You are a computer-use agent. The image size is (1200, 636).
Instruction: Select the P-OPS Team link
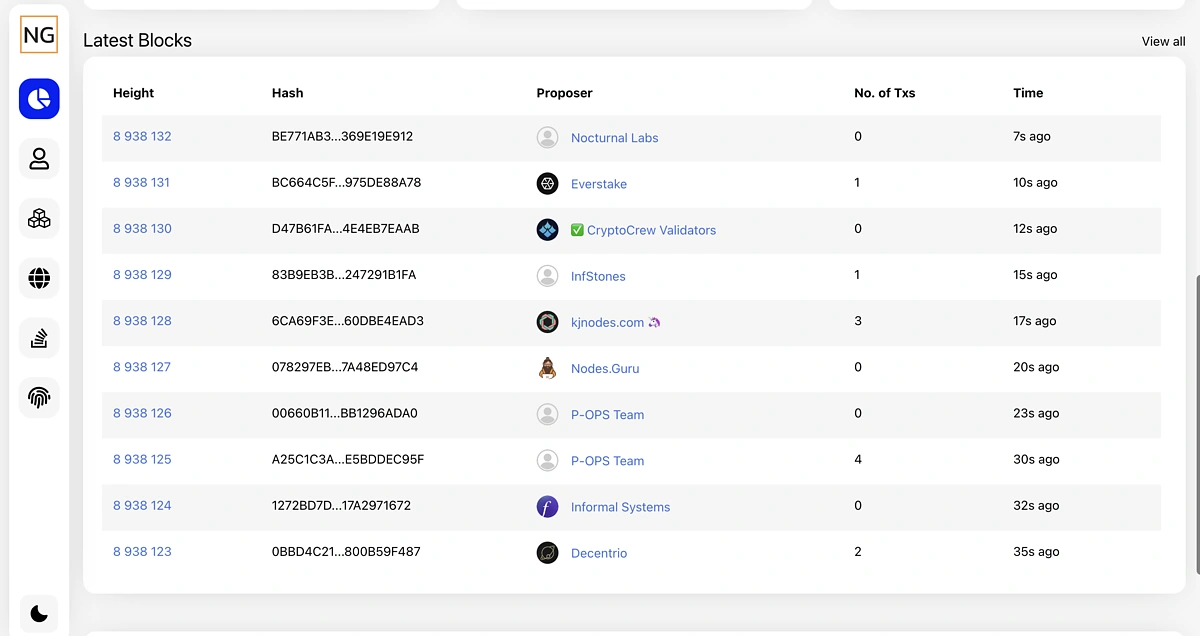[607, 413]
